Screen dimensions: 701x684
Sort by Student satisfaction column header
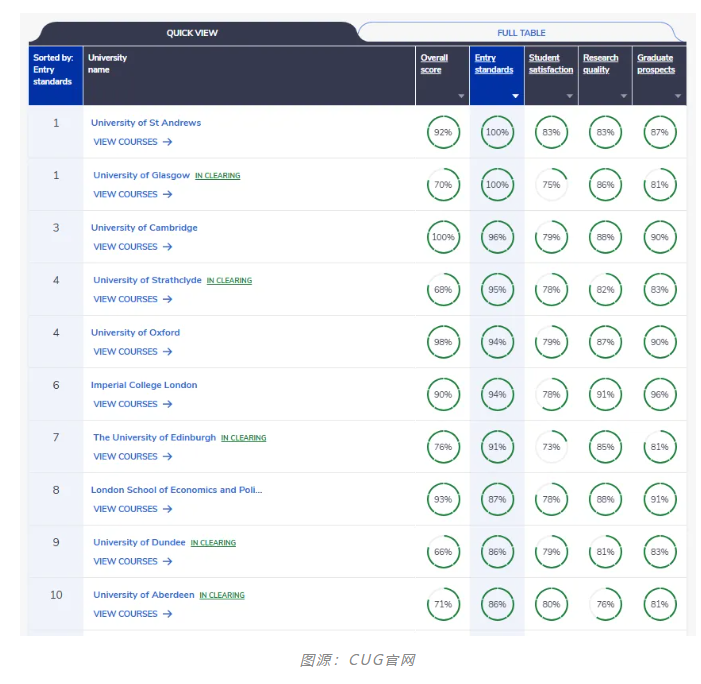click(x=551, y=63)
